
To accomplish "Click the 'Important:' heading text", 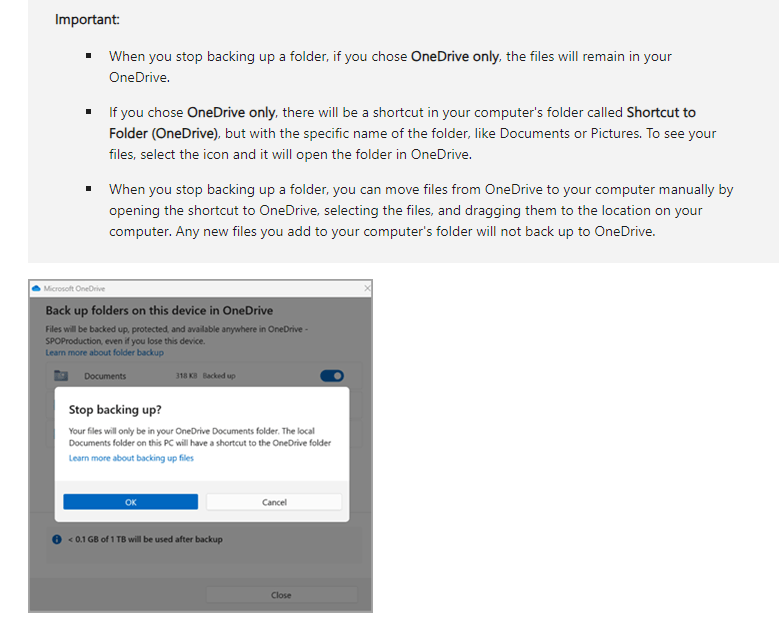I will [87, 19].
